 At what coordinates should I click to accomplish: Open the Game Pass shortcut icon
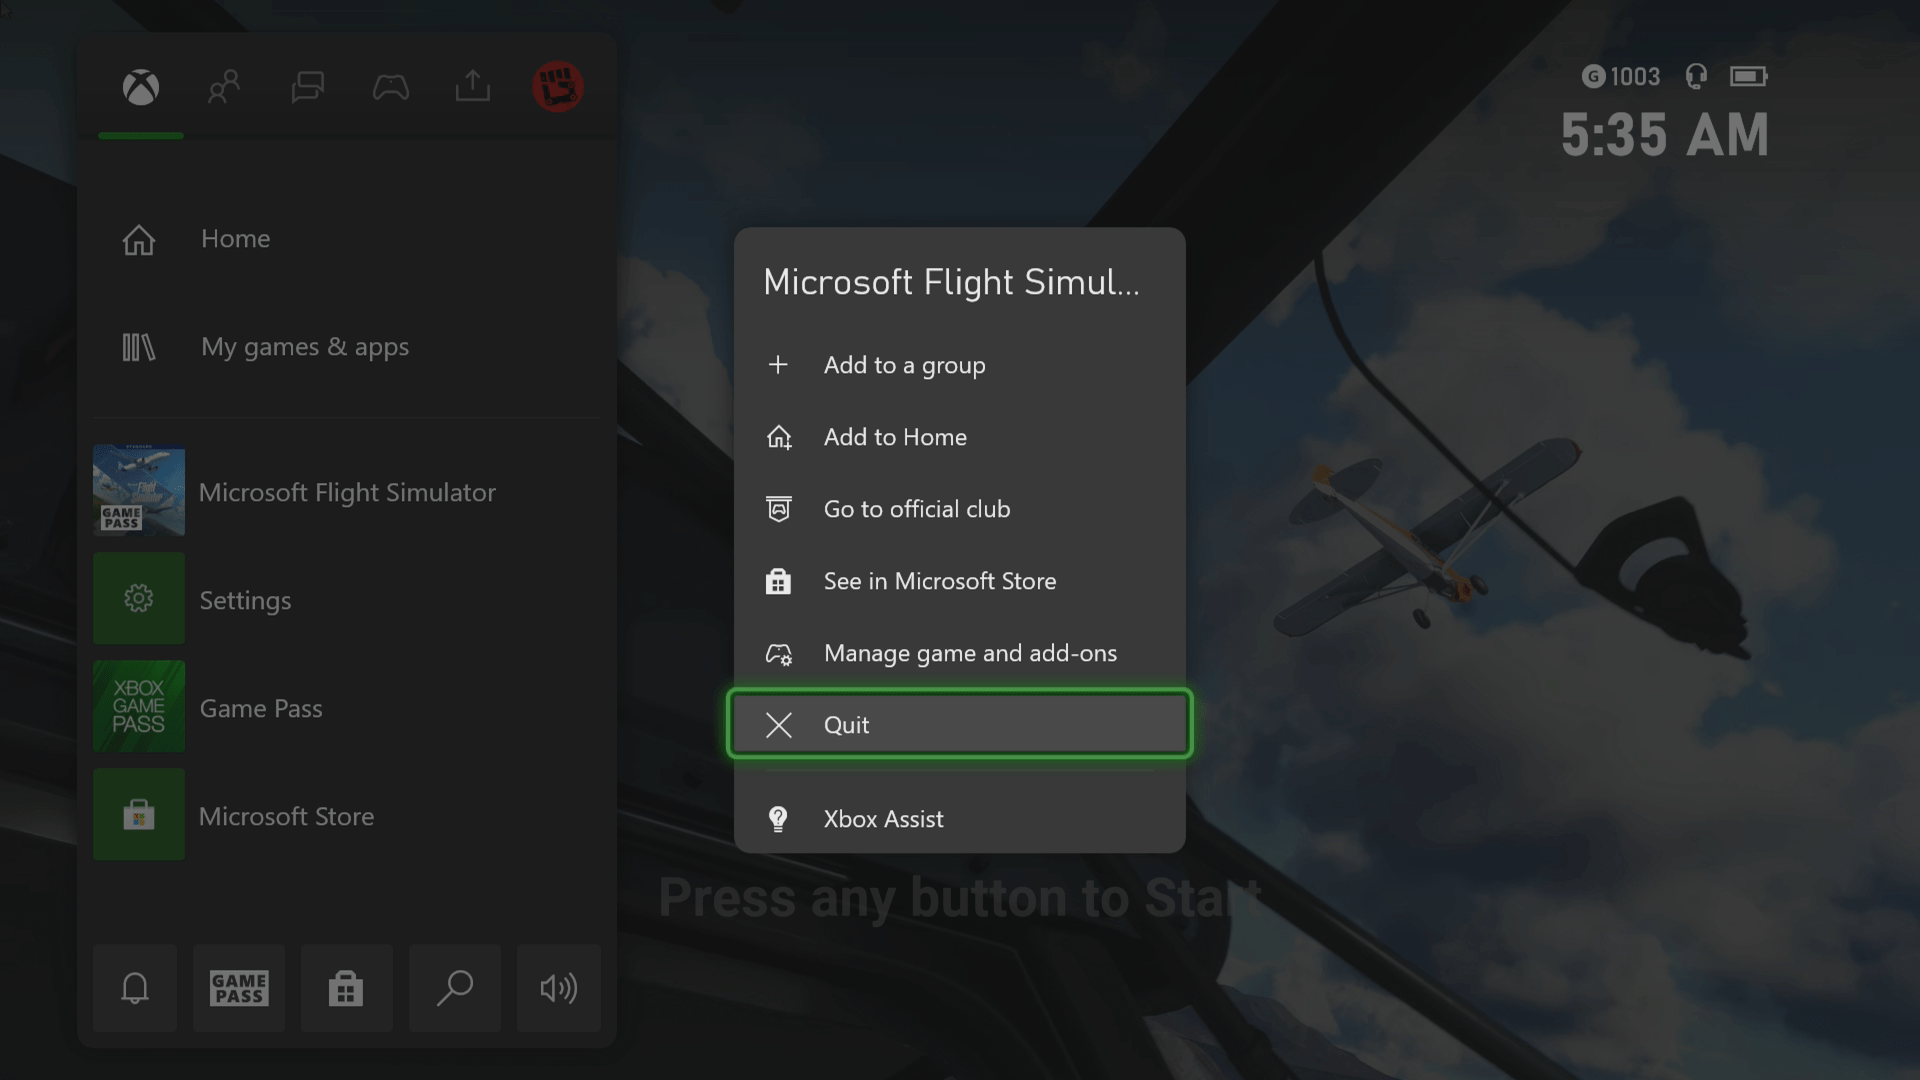(x=238, y=988)
